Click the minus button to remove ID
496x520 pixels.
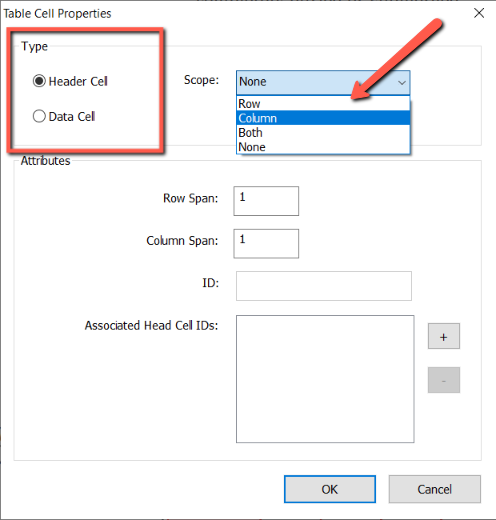point(444,380)
